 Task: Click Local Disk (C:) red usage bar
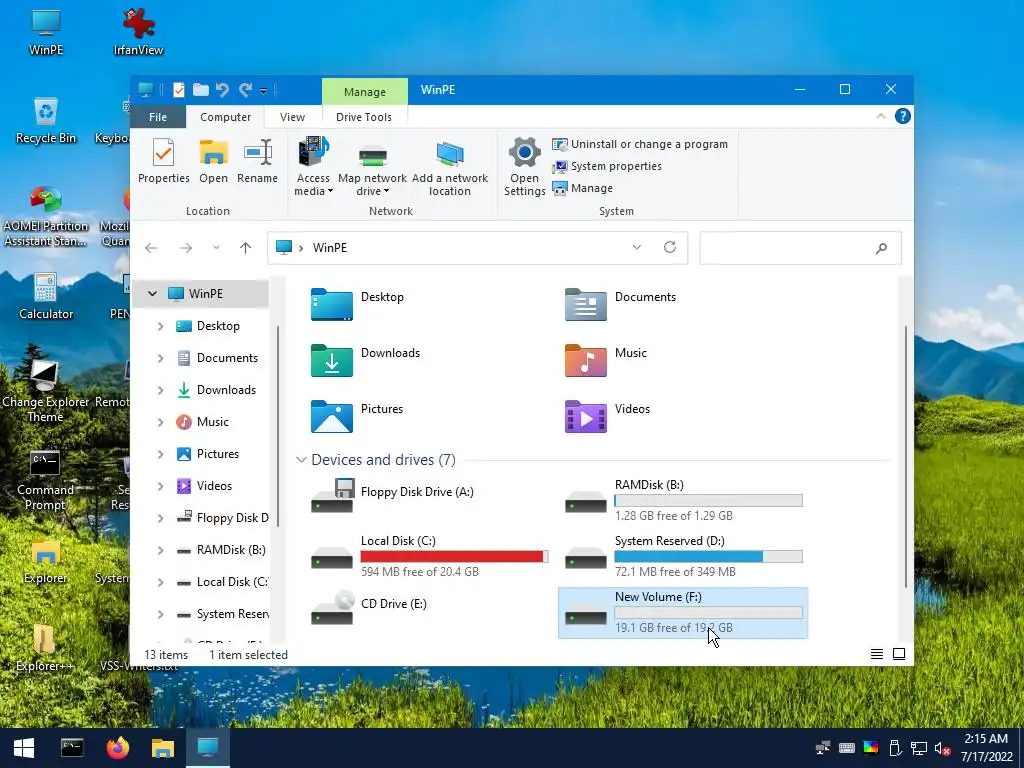pos(455,556)
